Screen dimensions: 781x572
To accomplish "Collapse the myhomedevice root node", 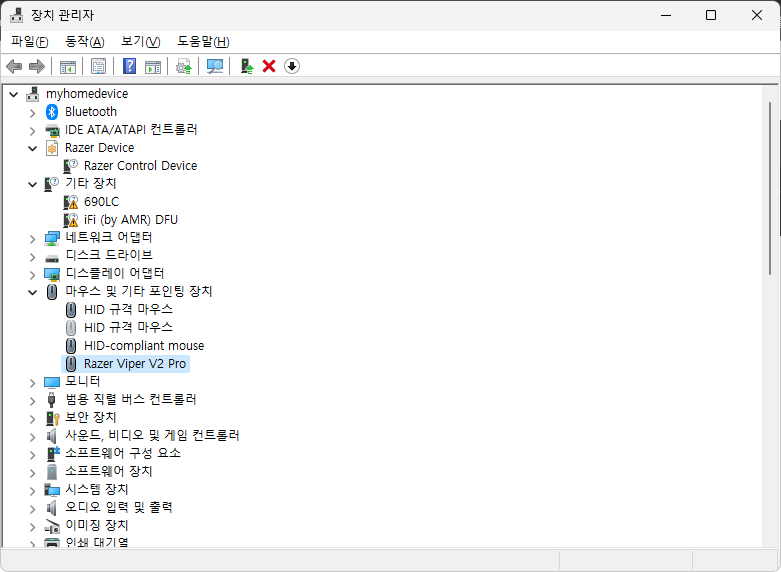I will pyautogui.click(x=13, y=94).
